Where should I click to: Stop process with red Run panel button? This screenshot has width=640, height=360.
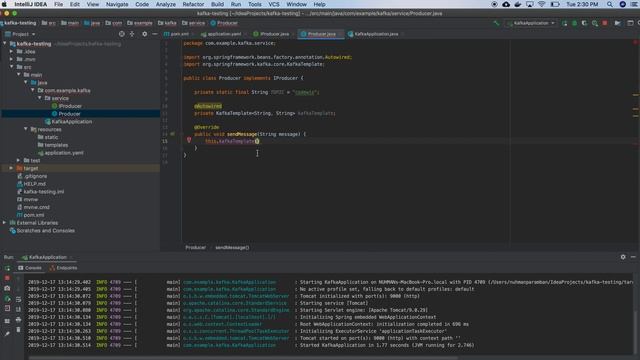[x=7, y=278]
